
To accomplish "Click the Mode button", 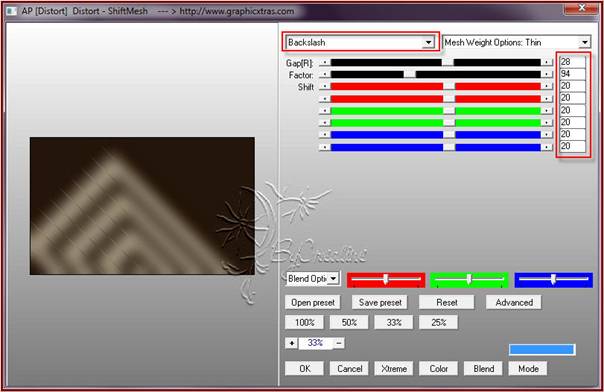I will click(x=528, y=369).
